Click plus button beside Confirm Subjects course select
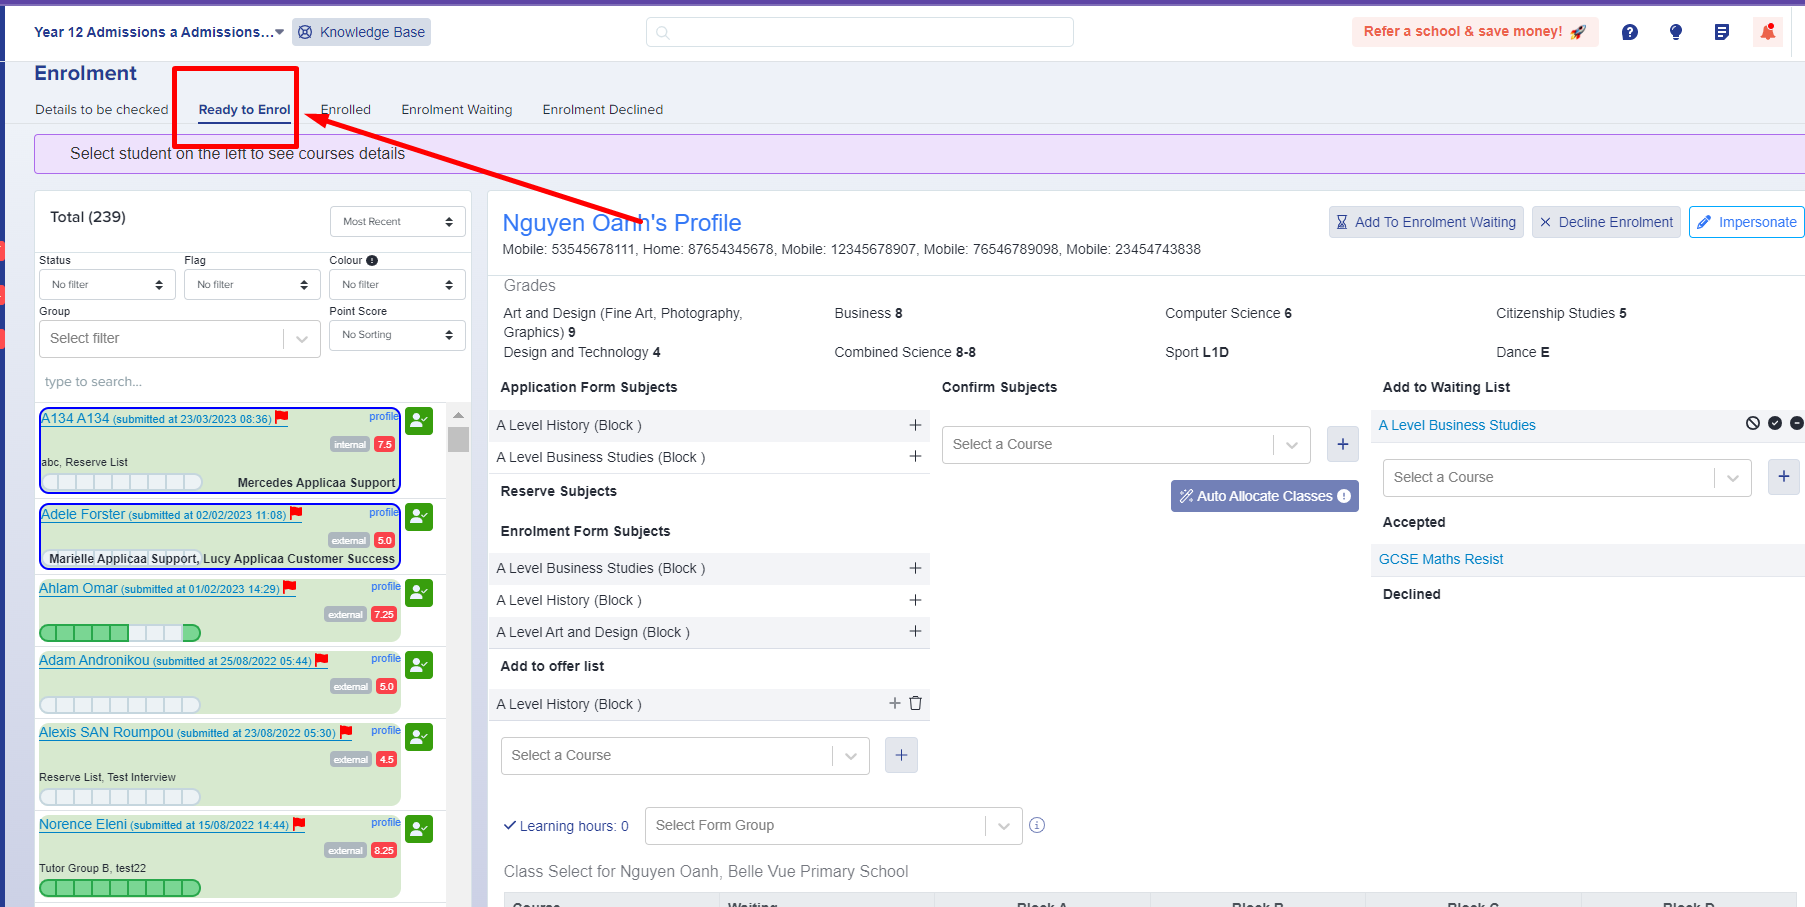The image size is (1805, 907). coord(1343,444)
